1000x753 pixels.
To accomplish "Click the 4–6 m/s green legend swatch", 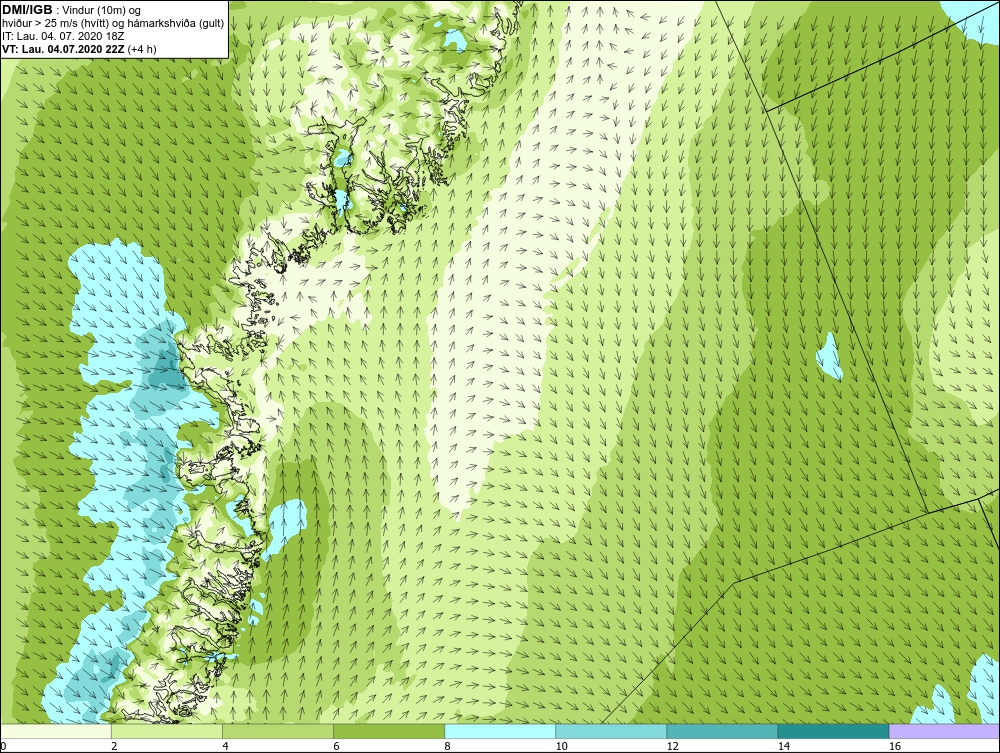I will (277, 731).
